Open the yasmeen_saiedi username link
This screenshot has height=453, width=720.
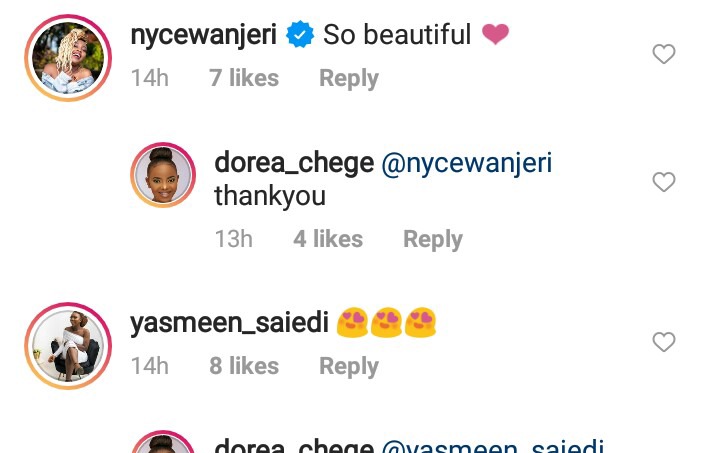coord(229,323)
